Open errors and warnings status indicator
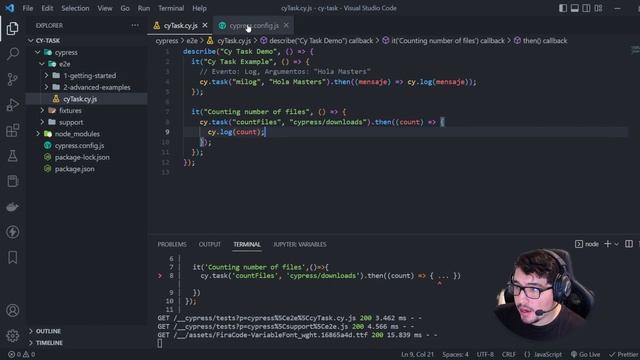Image resolution: width=640 pixels, height=360 pixels. (x=22, y=354)
